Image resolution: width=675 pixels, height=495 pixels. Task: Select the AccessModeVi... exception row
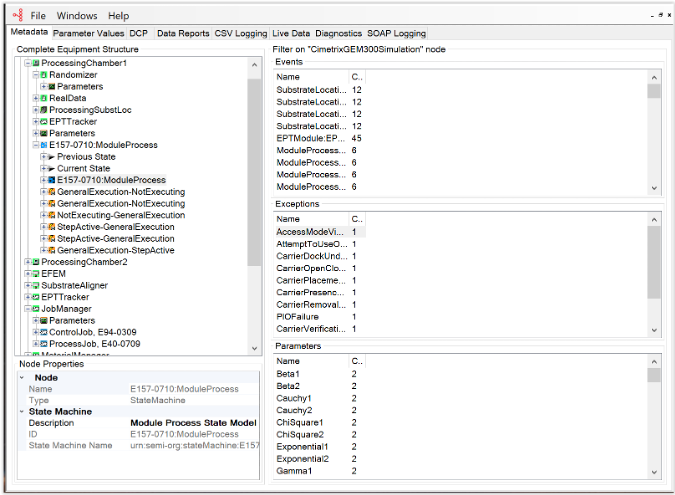pyautogui.click(x=311, y=231)
